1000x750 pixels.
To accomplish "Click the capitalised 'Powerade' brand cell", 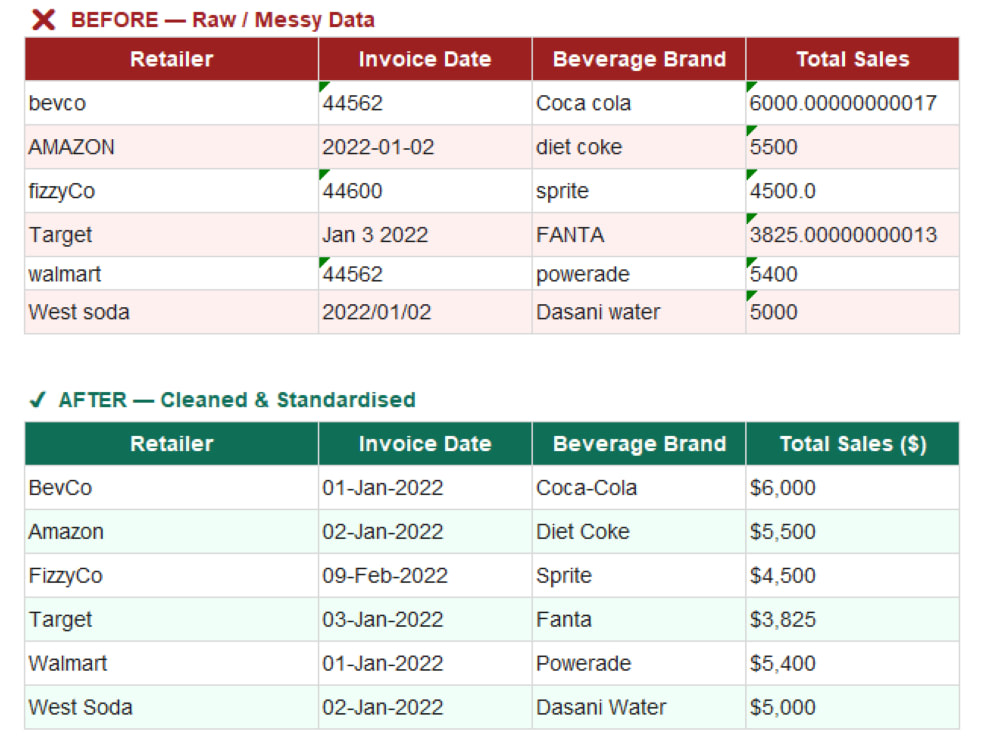I will tap(639, 664).
